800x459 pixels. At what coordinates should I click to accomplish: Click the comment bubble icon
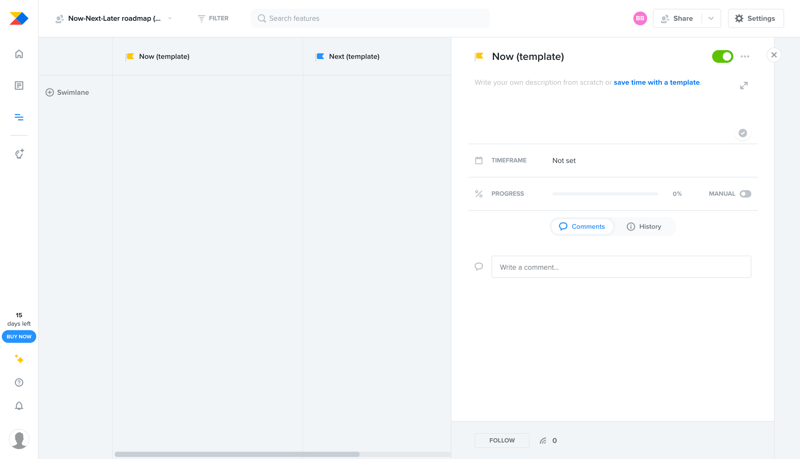pyautogui.click(x=479, y=266)
